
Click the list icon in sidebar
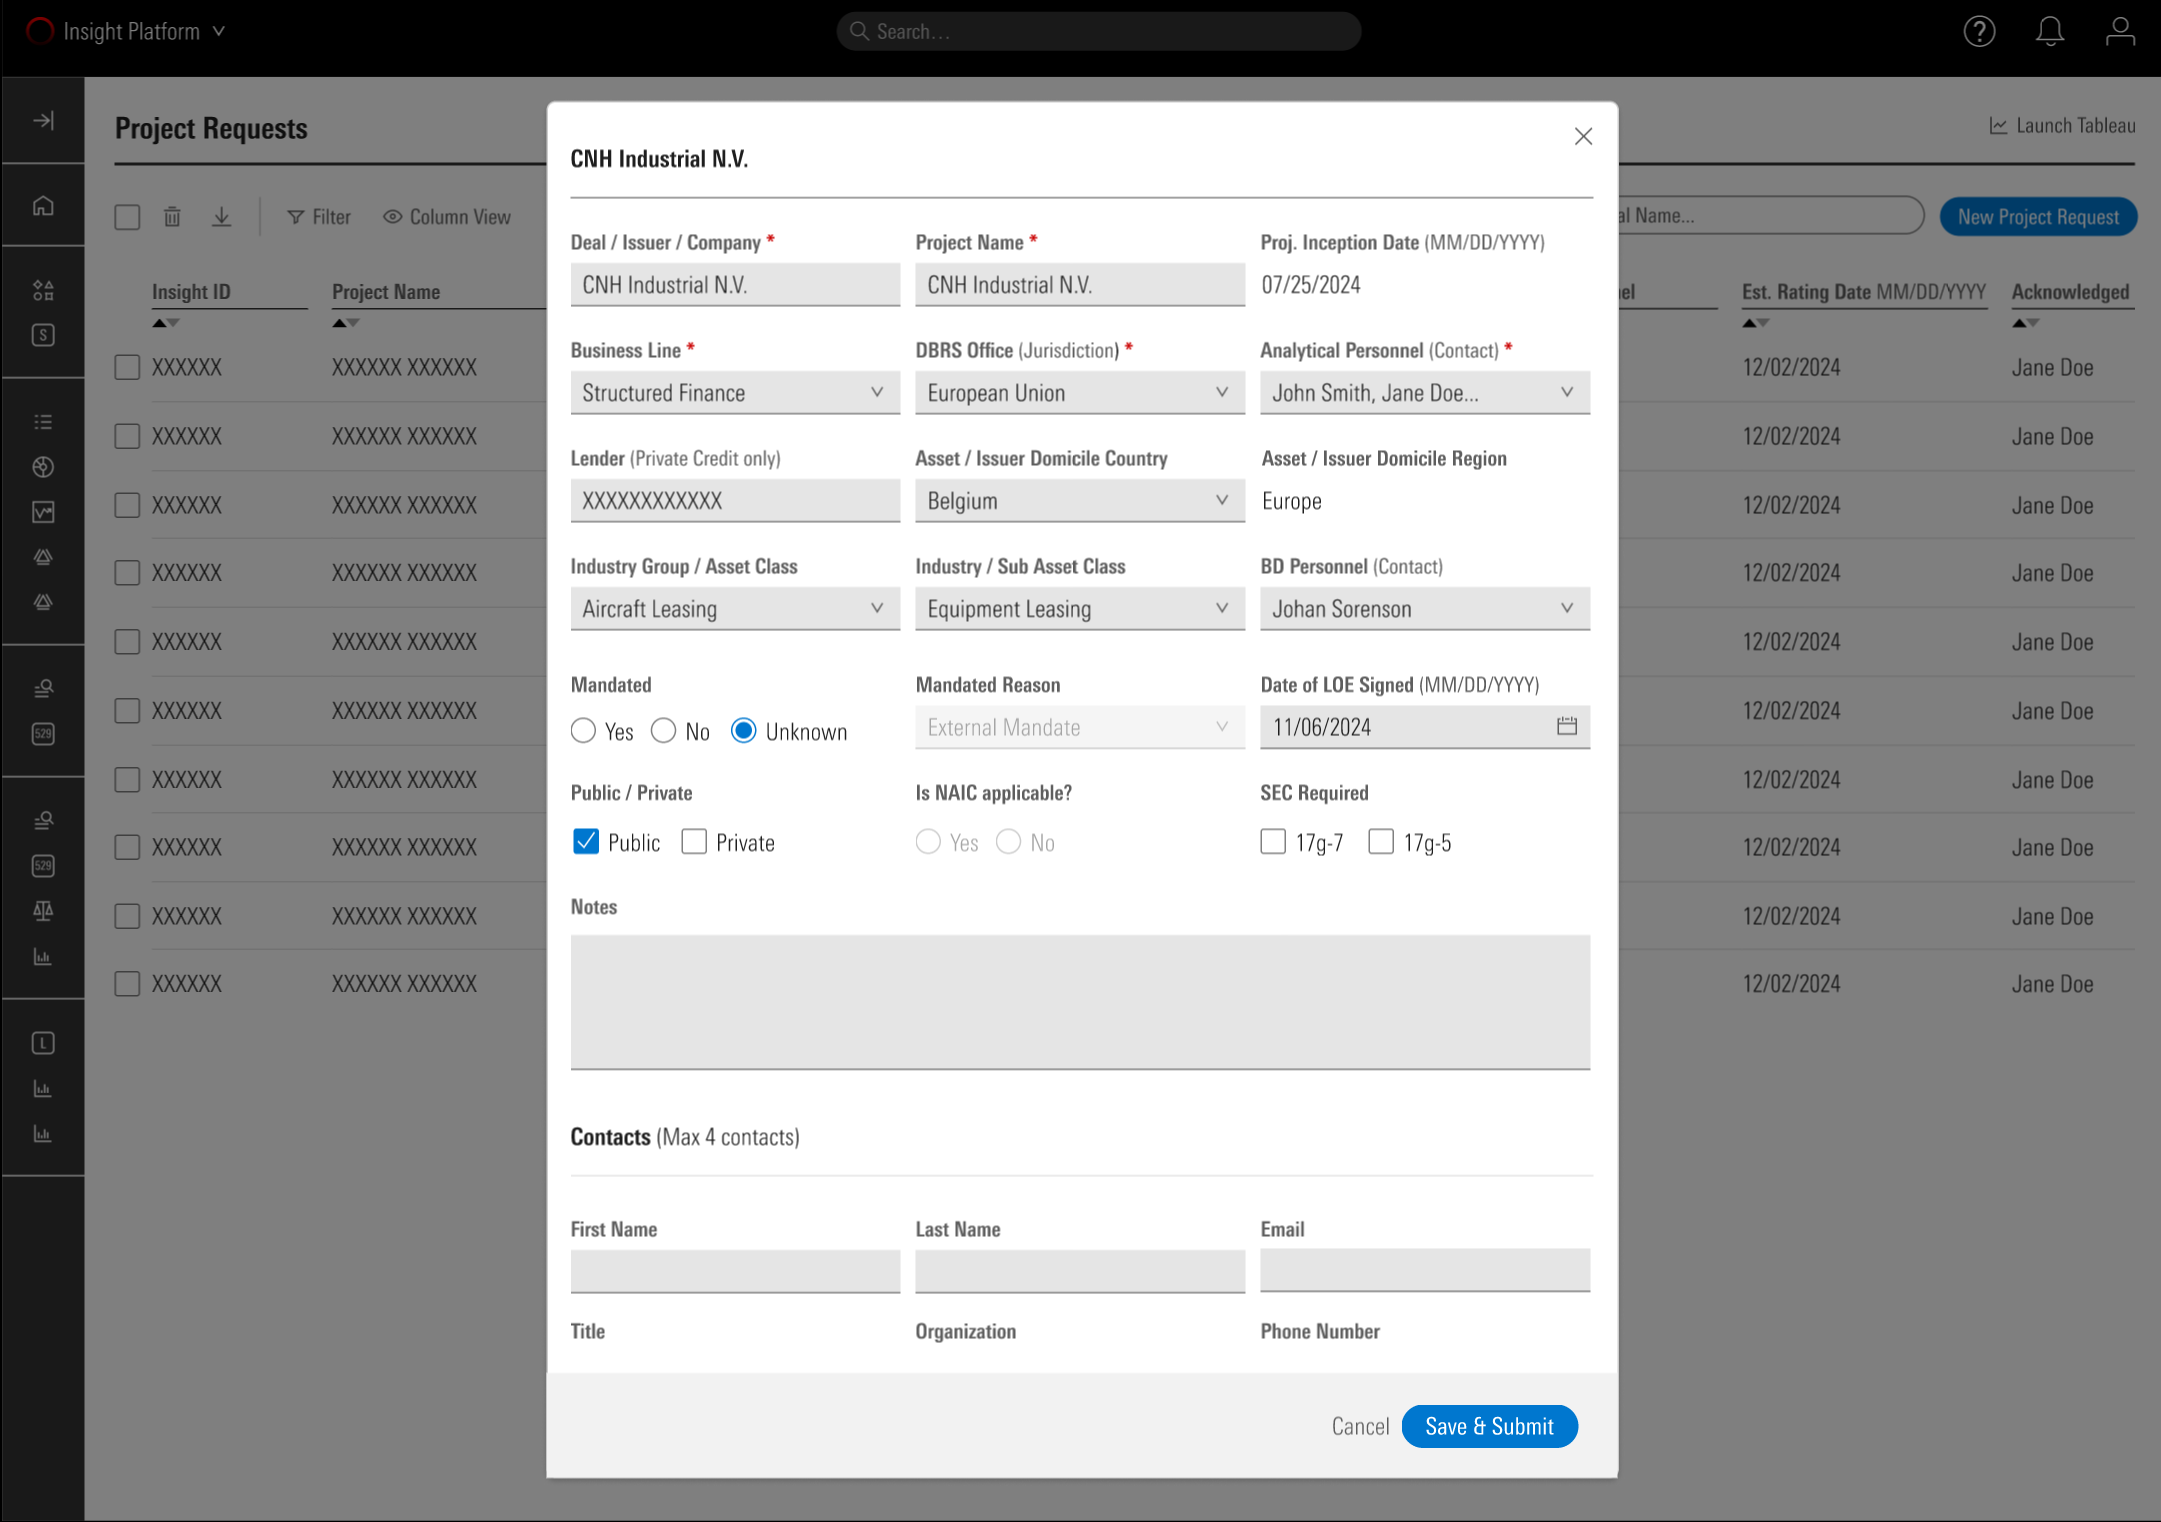coord(43,422)
